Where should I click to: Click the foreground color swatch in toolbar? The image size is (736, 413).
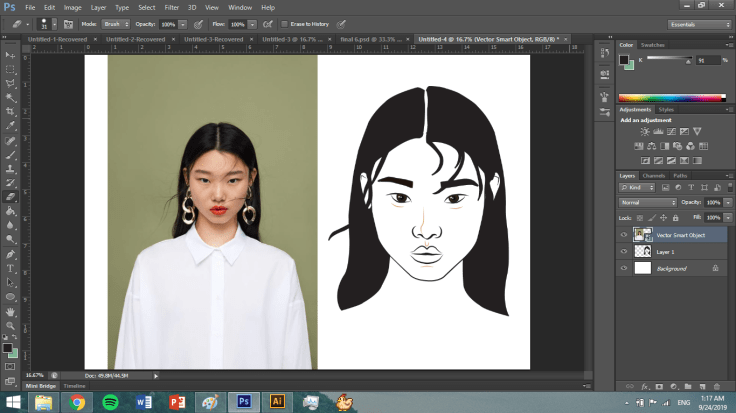8,347
